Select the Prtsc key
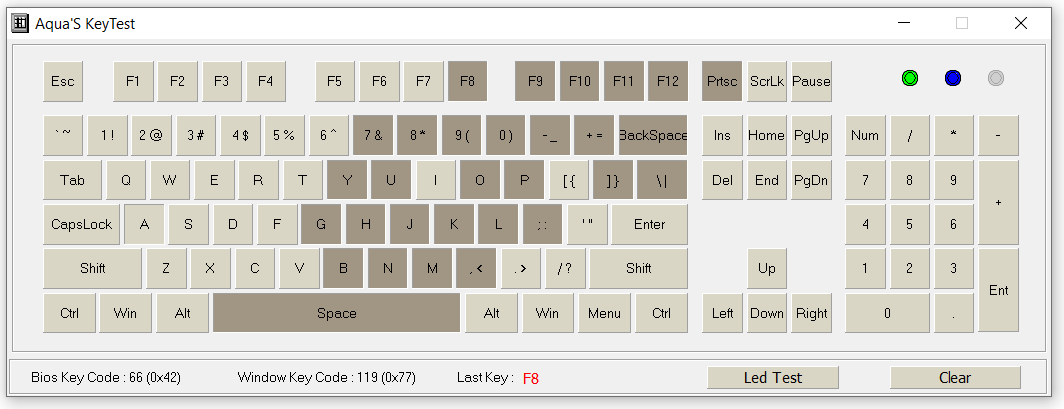Screen dimensions: 1064x409 722,81
